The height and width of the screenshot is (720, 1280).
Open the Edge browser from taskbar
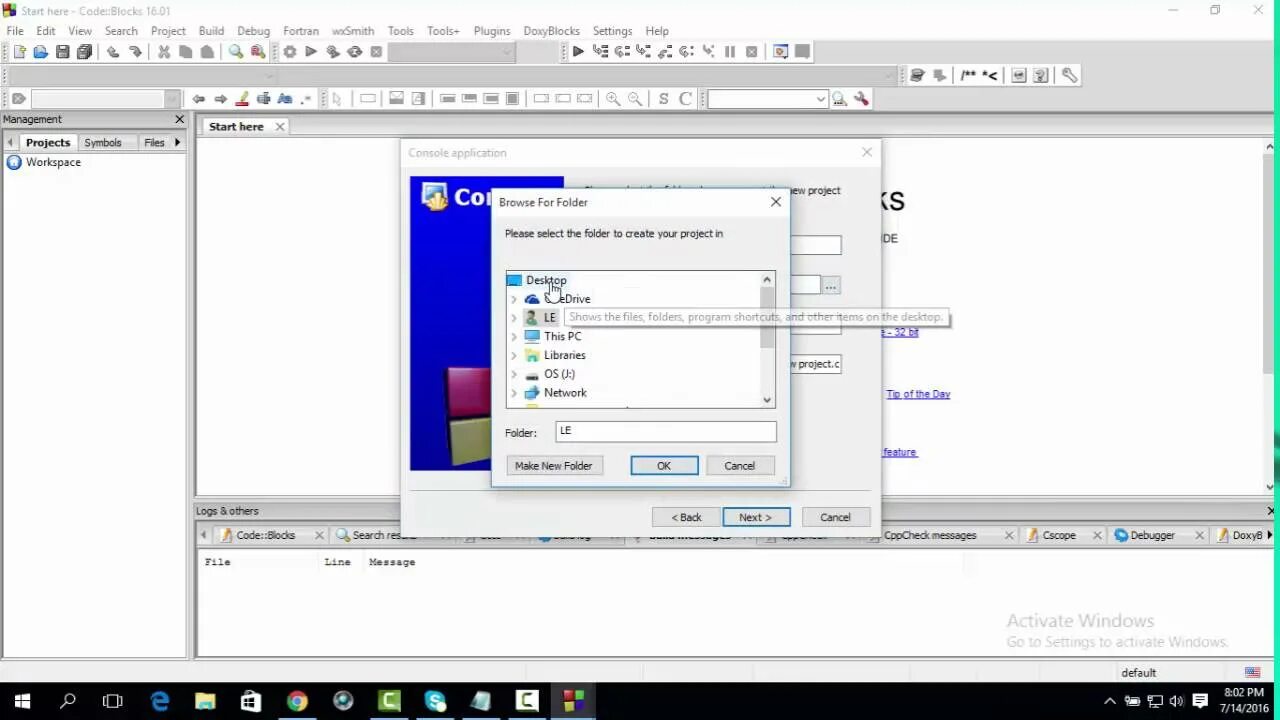[160, 701]
